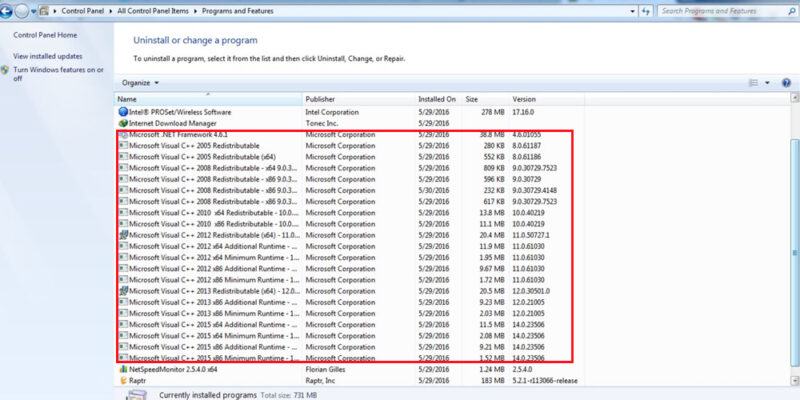Open the address bar history dropdown arrow
The image size is (800, 400).
(633, 11)
